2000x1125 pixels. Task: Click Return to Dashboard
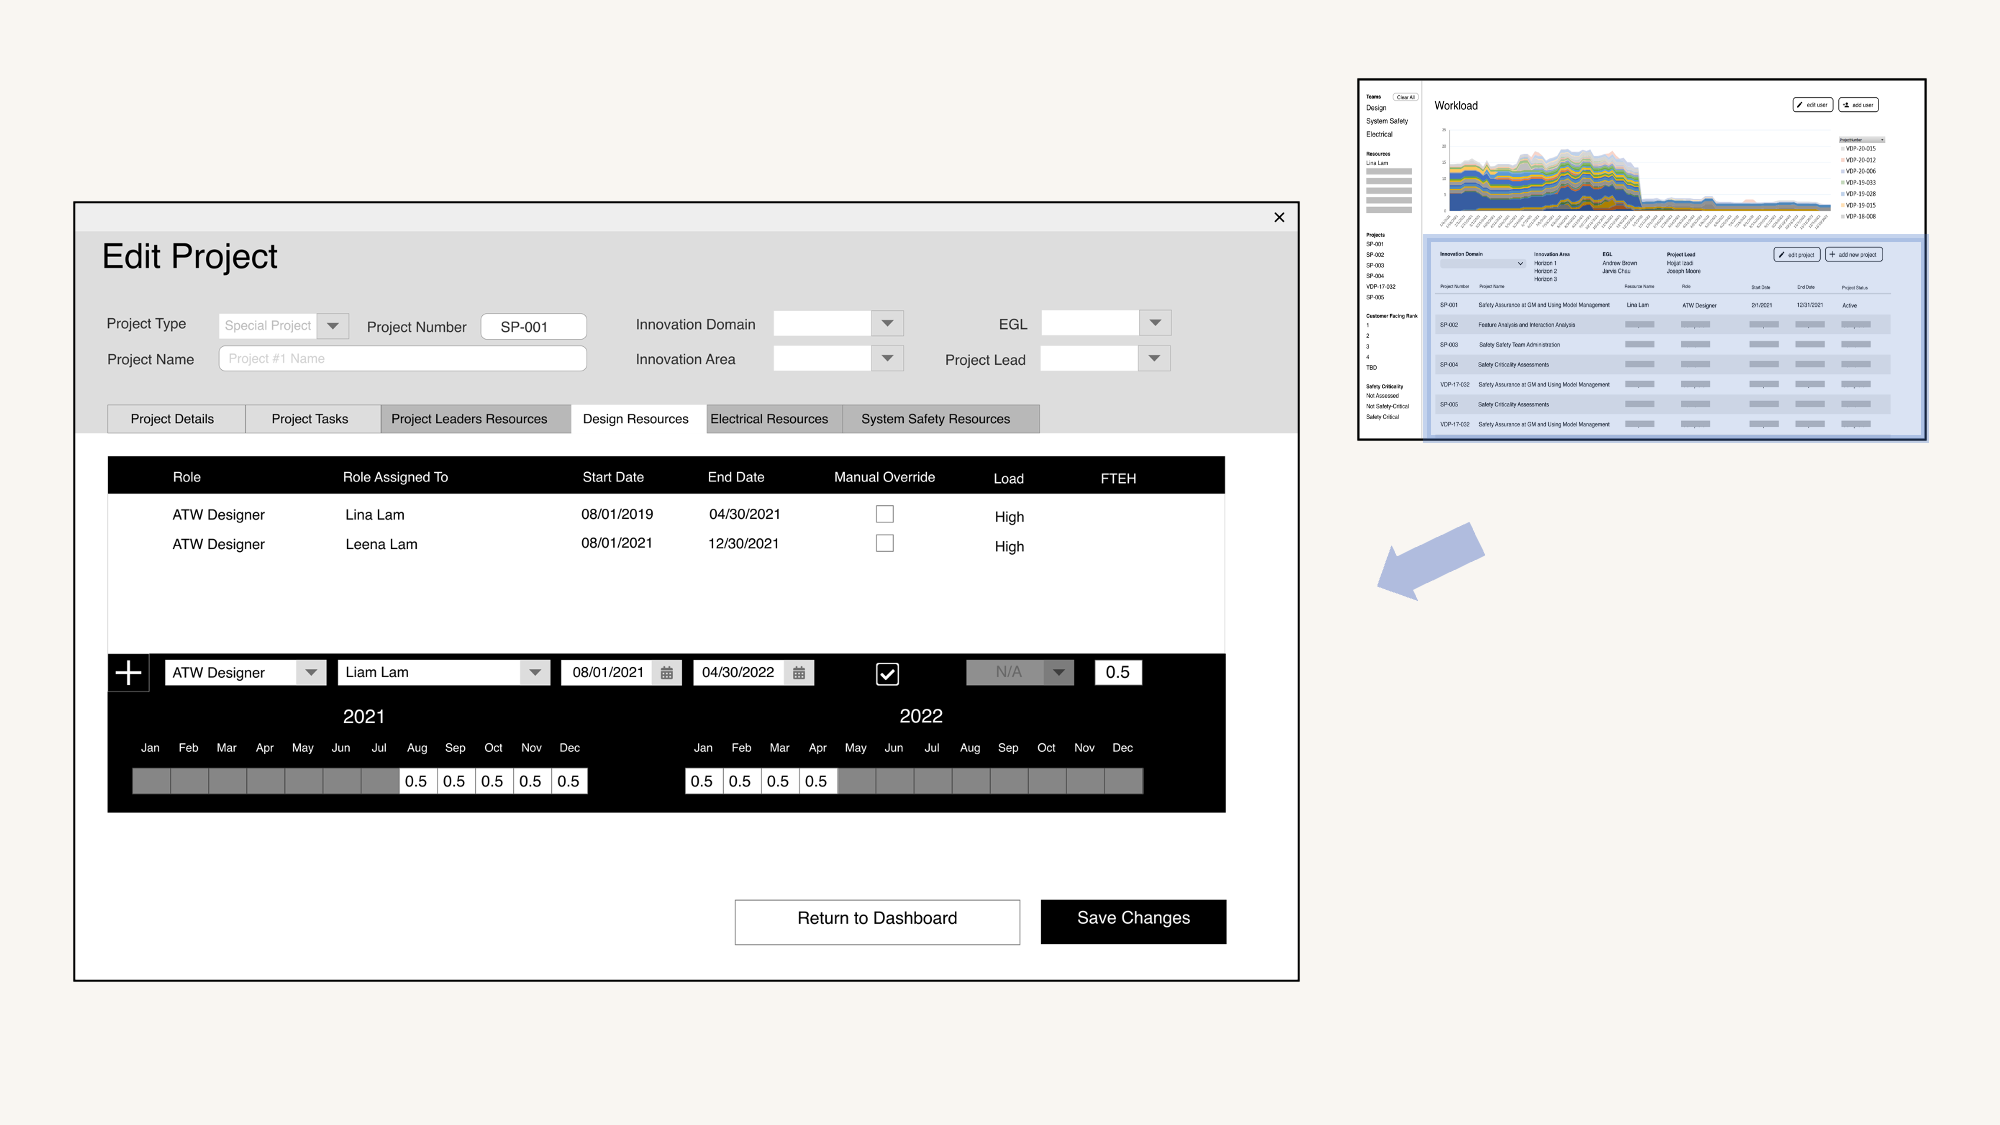(877, 921)
